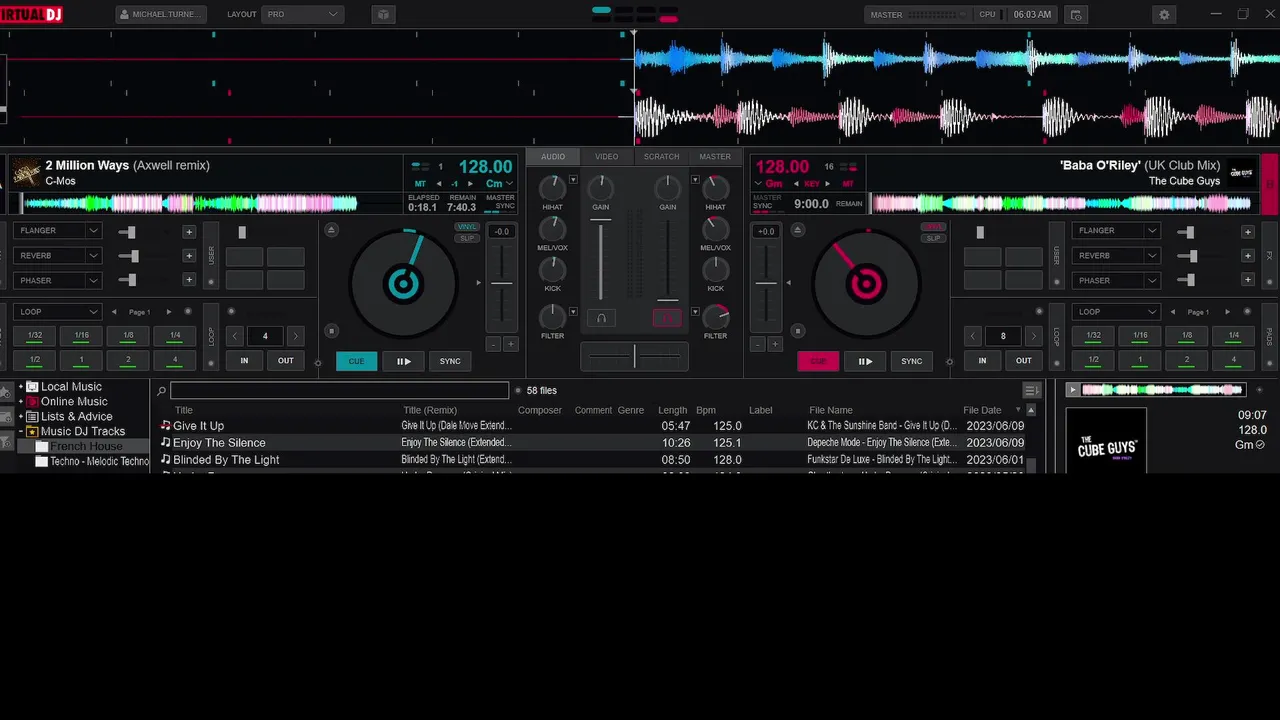Click the pitch plus button on the left deck
The image size is (1280, 720).
(510, 344)
